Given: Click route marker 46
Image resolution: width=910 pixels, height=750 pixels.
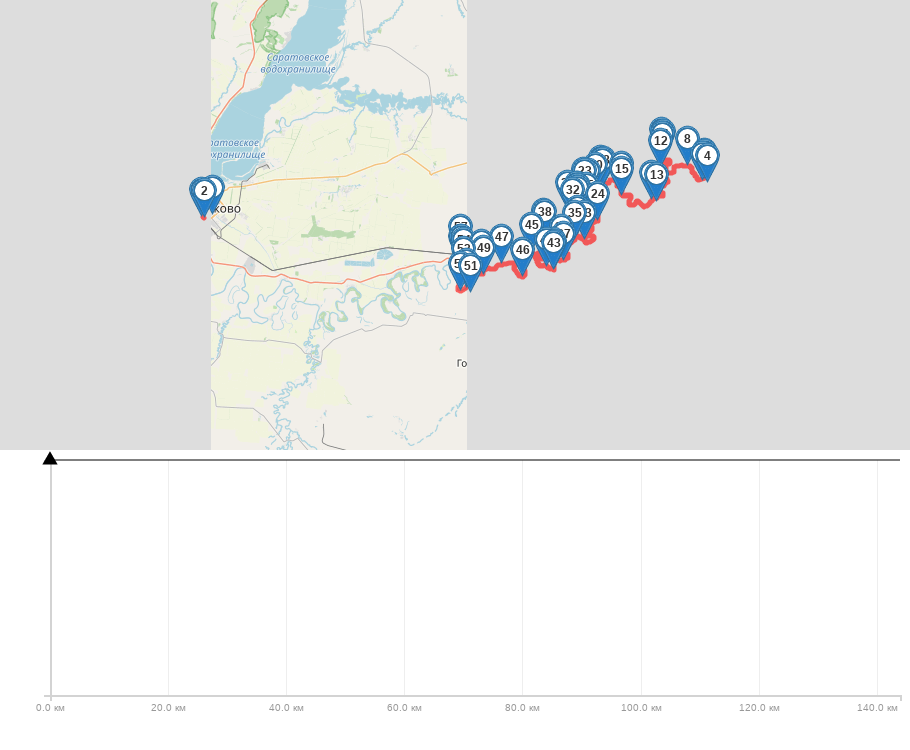Looking at the screenshot, I should click(522, 250).
